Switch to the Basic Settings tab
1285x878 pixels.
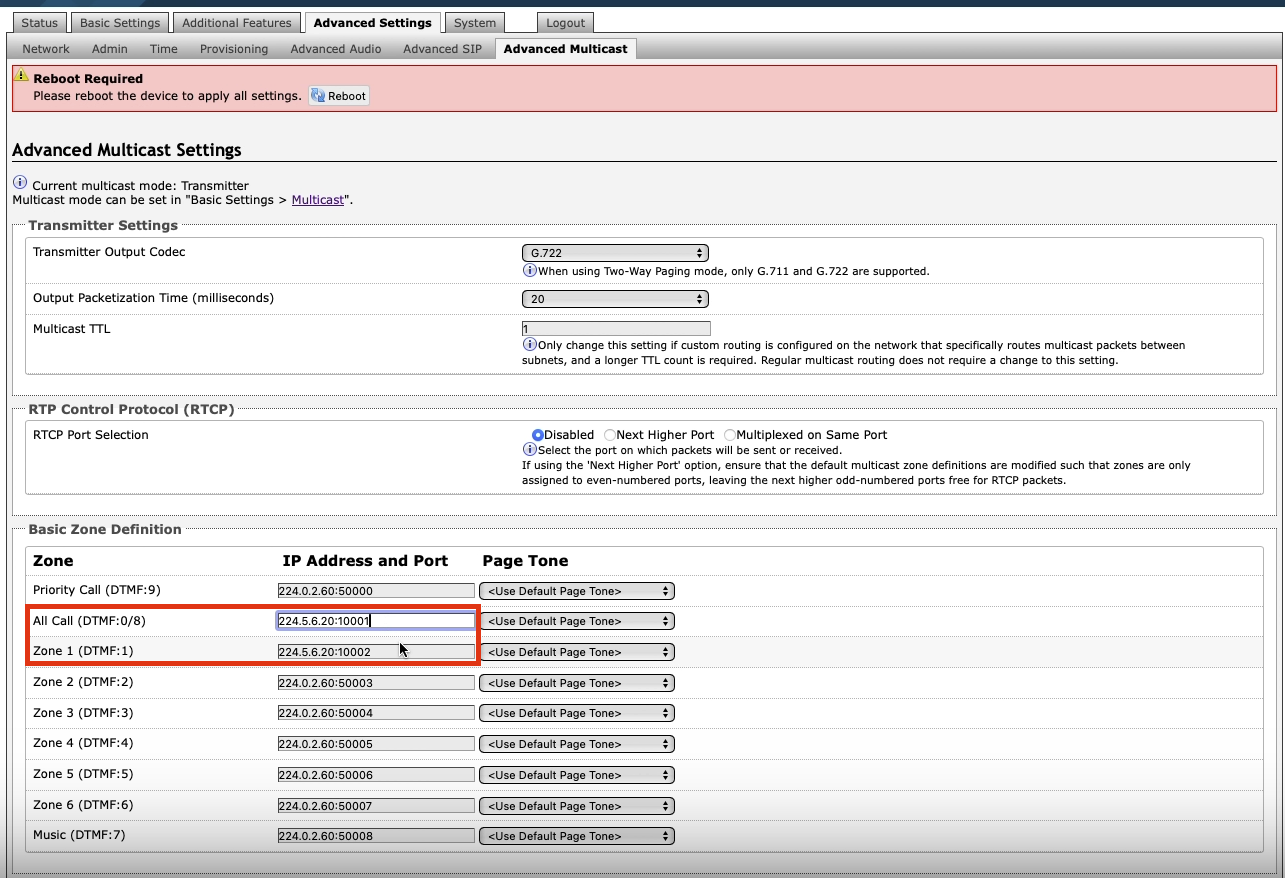tap(120, 23)
